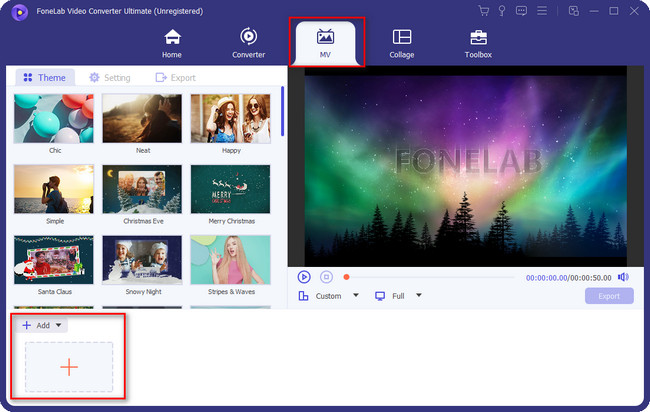Select the Theme sub-tab

tap(45, 78)
